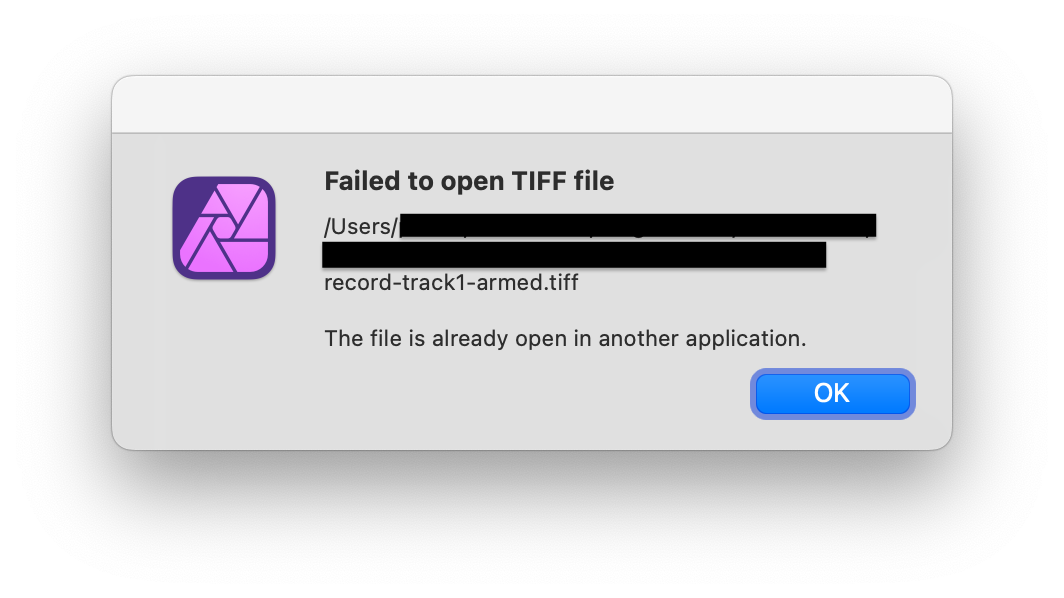This screenshot has height=598, width=1064.
Task: Click the error text about another application
Action: 563,338
